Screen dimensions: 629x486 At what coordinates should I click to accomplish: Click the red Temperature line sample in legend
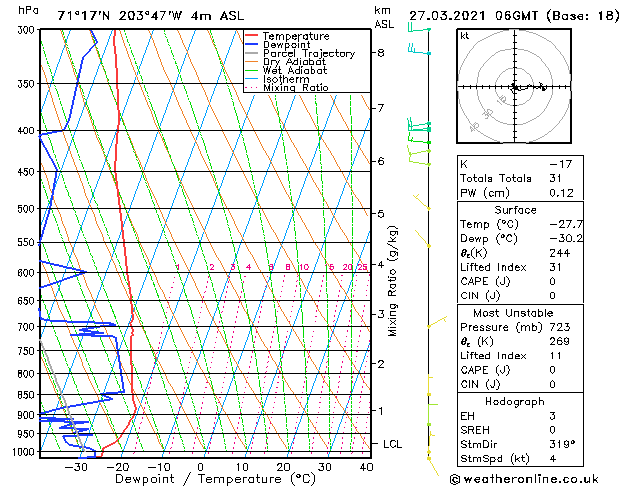(x=252, y=36)
